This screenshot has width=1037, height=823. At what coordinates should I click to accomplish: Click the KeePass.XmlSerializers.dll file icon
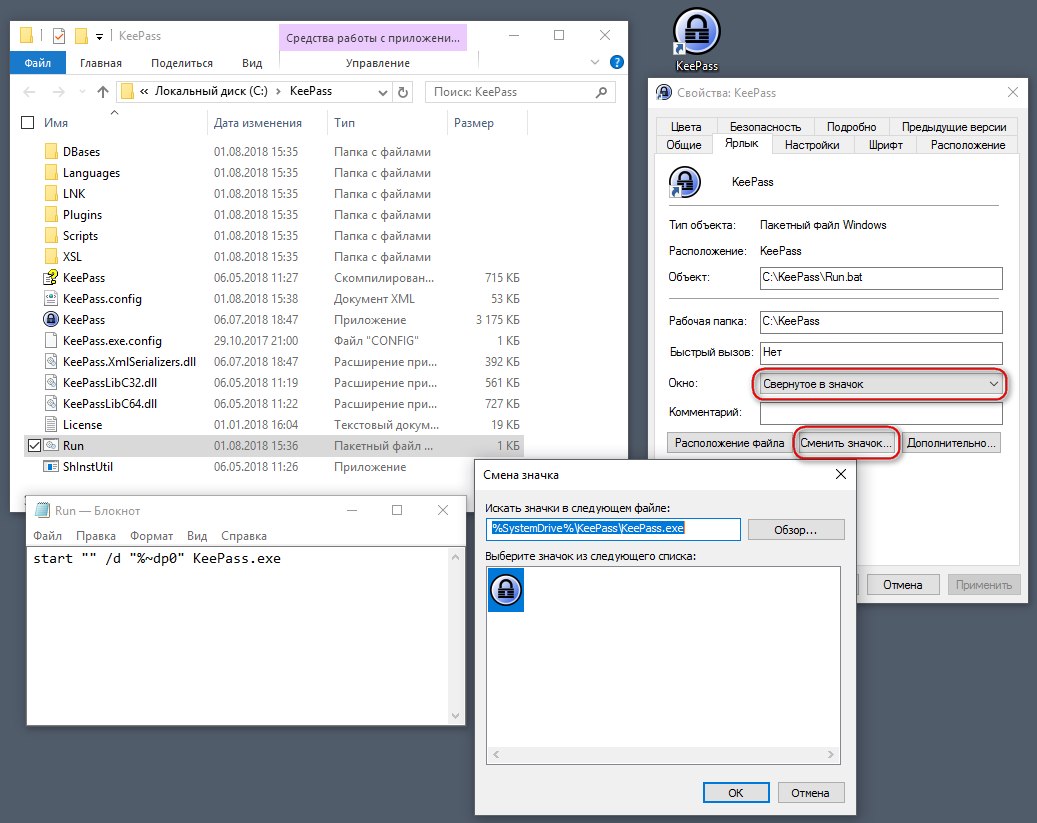click(51, 362)
